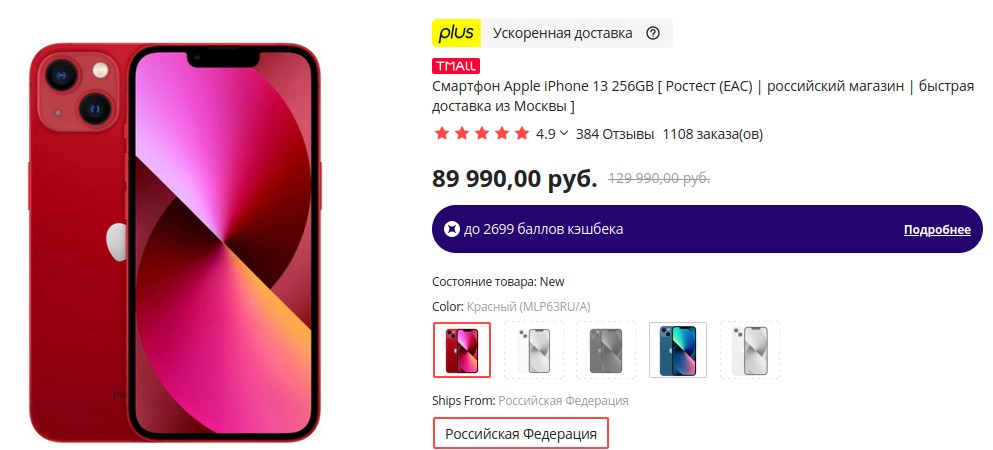Click the cashback points icon in the purple banner
Screen dimensions: 993x450
[451, 229]
